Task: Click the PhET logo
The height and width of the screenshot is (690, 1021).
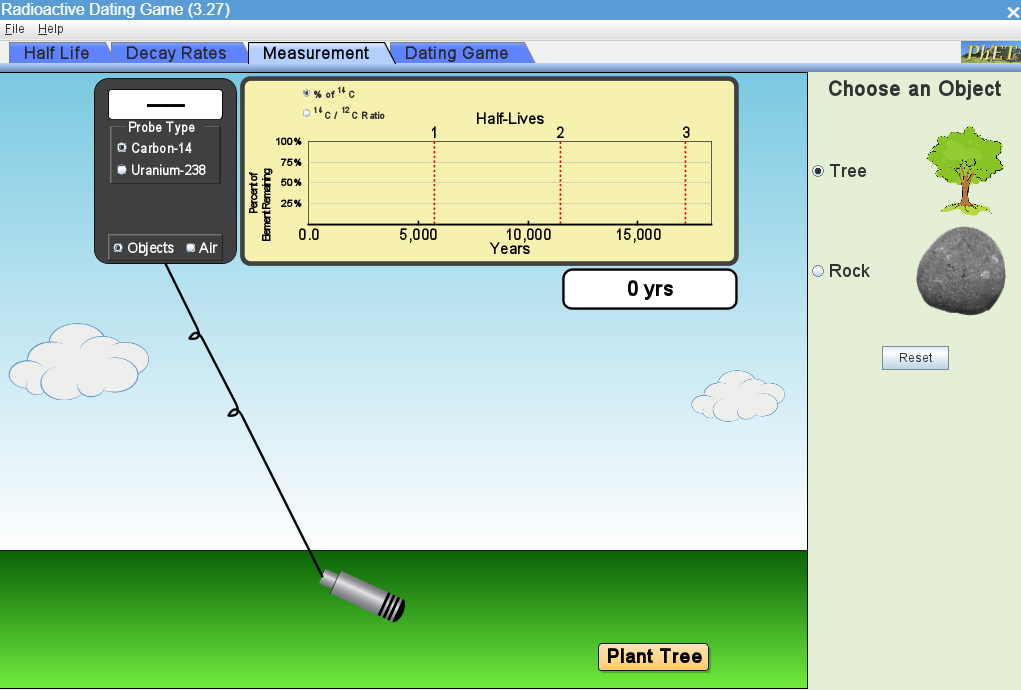Action: point(989,53)
